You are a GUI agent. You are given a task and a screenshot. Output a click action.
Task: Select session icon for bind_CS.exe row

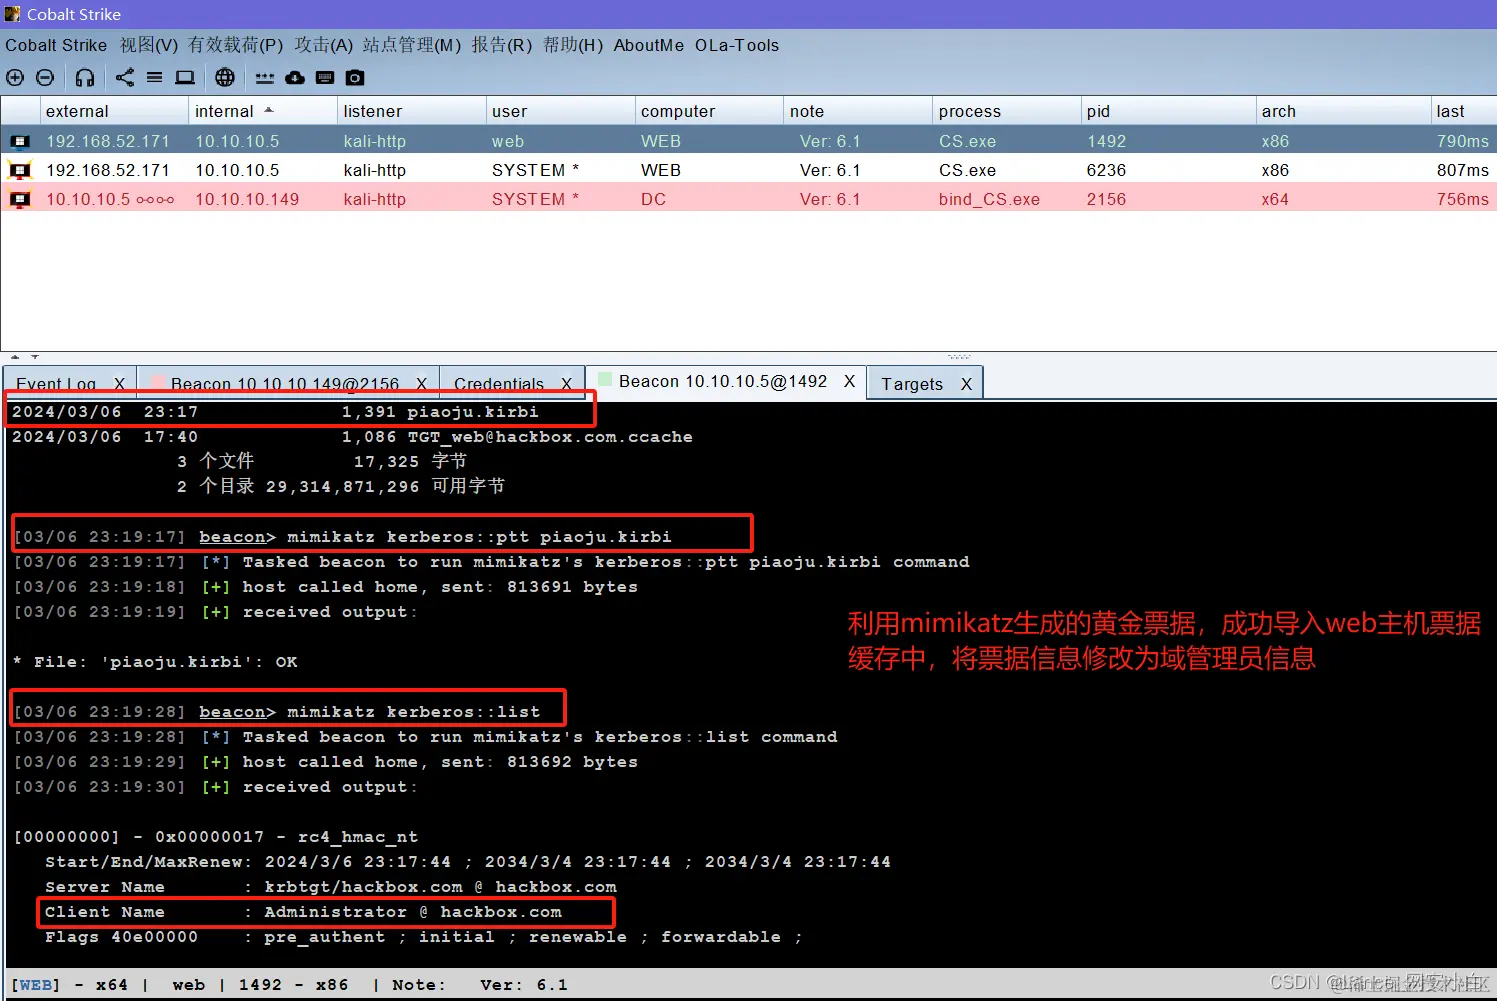point(20,199)
